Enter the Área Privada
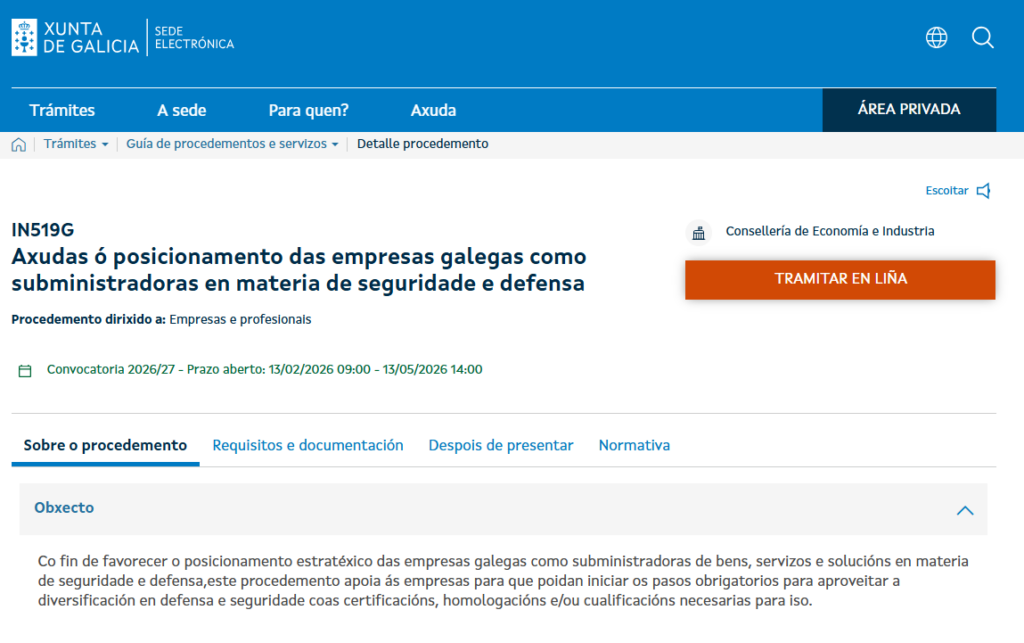Image resolution: width=1024 pixels, height=643 pixels. pos(908,110)
